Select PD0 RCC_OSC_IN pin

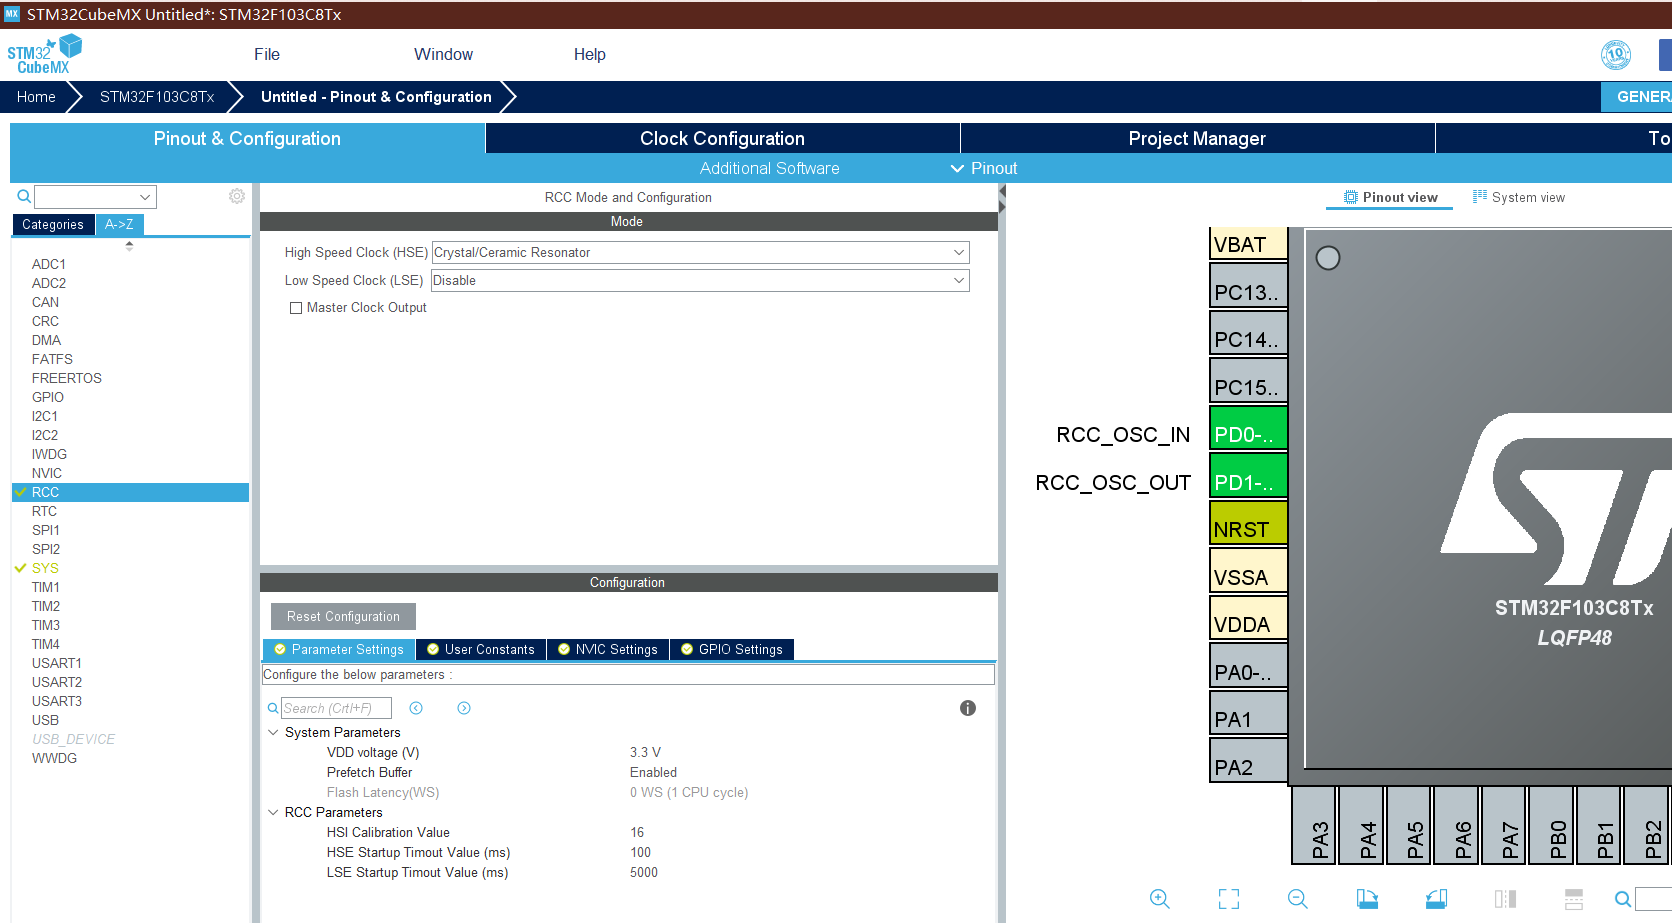point(1248,429)
